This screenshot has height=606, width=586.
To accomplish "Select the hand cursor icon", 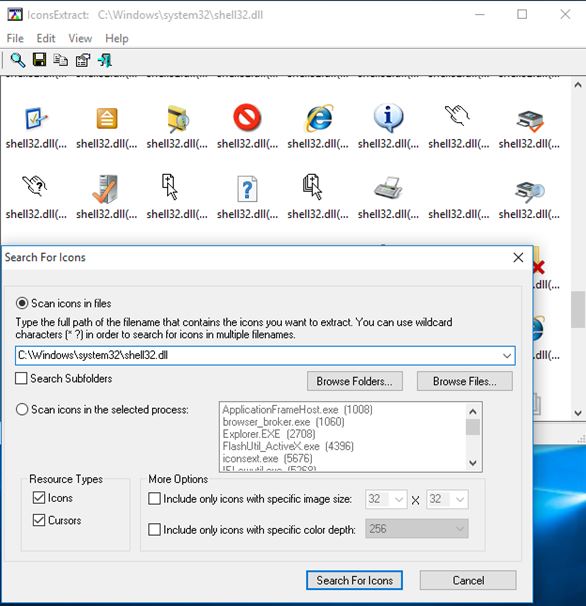I will coord(457,116).
